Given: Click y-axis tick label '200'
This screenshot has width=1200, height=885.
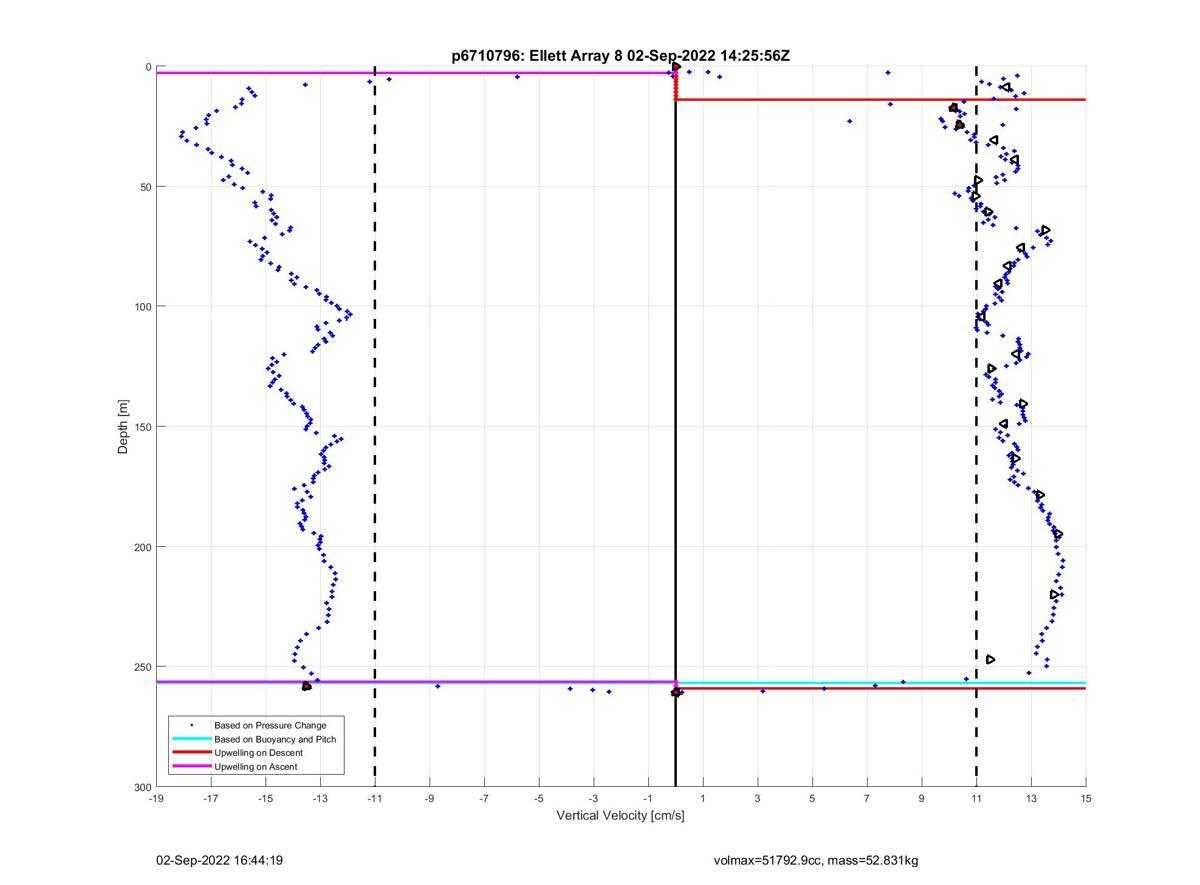Looking at the screenshot, I should coord(142,547).
